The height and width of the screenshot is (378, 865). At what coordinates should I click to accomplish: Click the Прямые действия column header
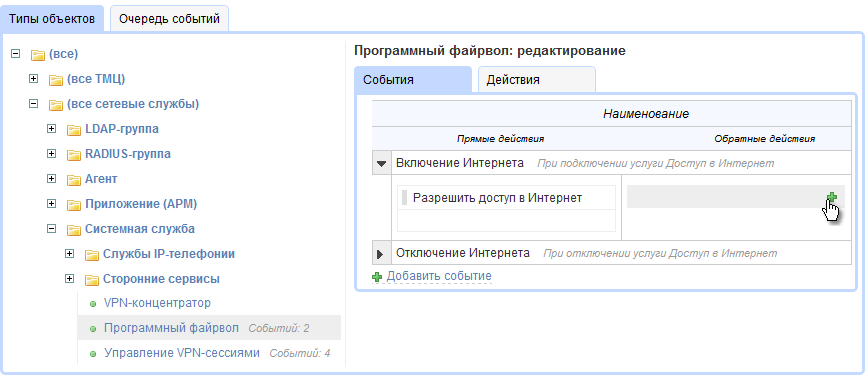point(500,139)
